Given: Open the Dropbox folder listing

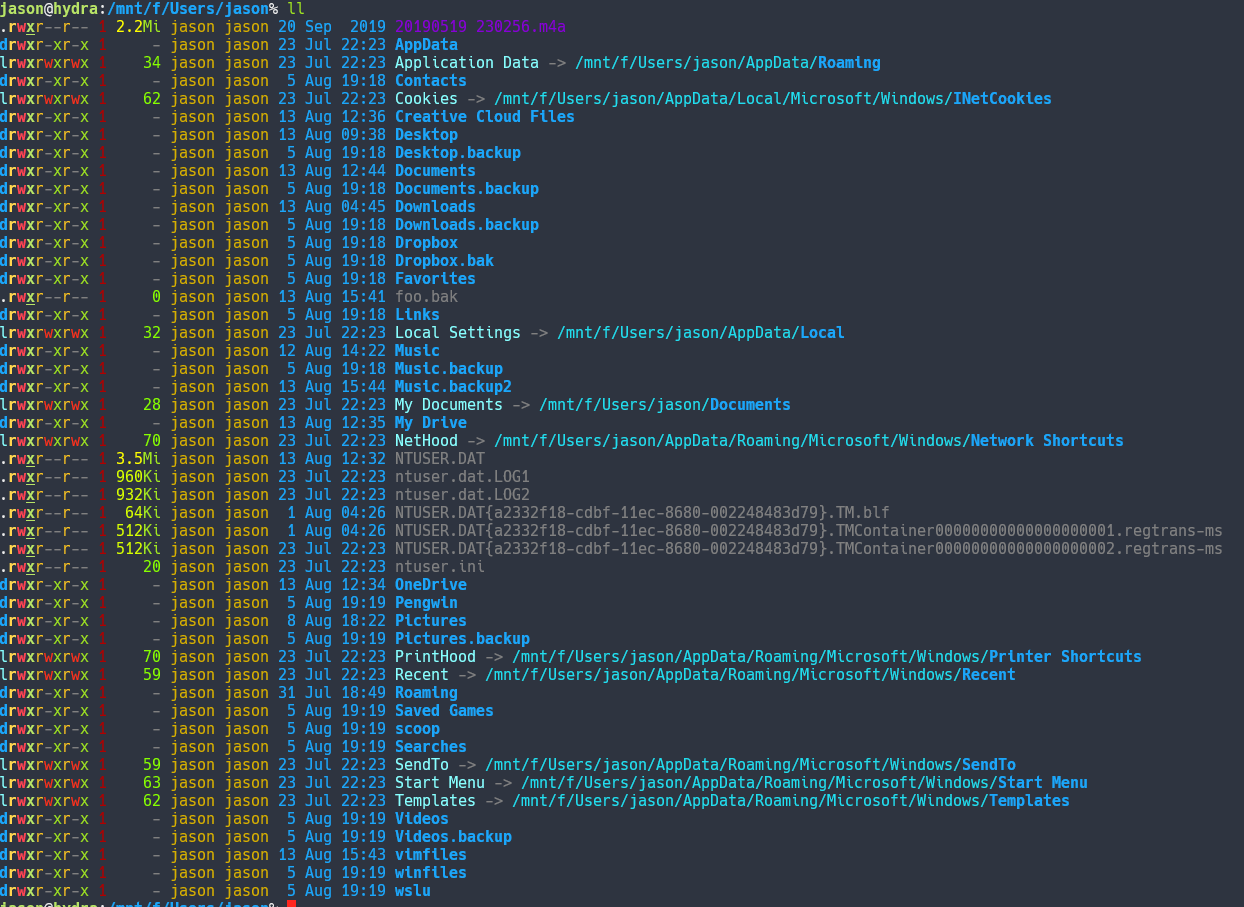Looking at the screenshot, I should [426, 242].
